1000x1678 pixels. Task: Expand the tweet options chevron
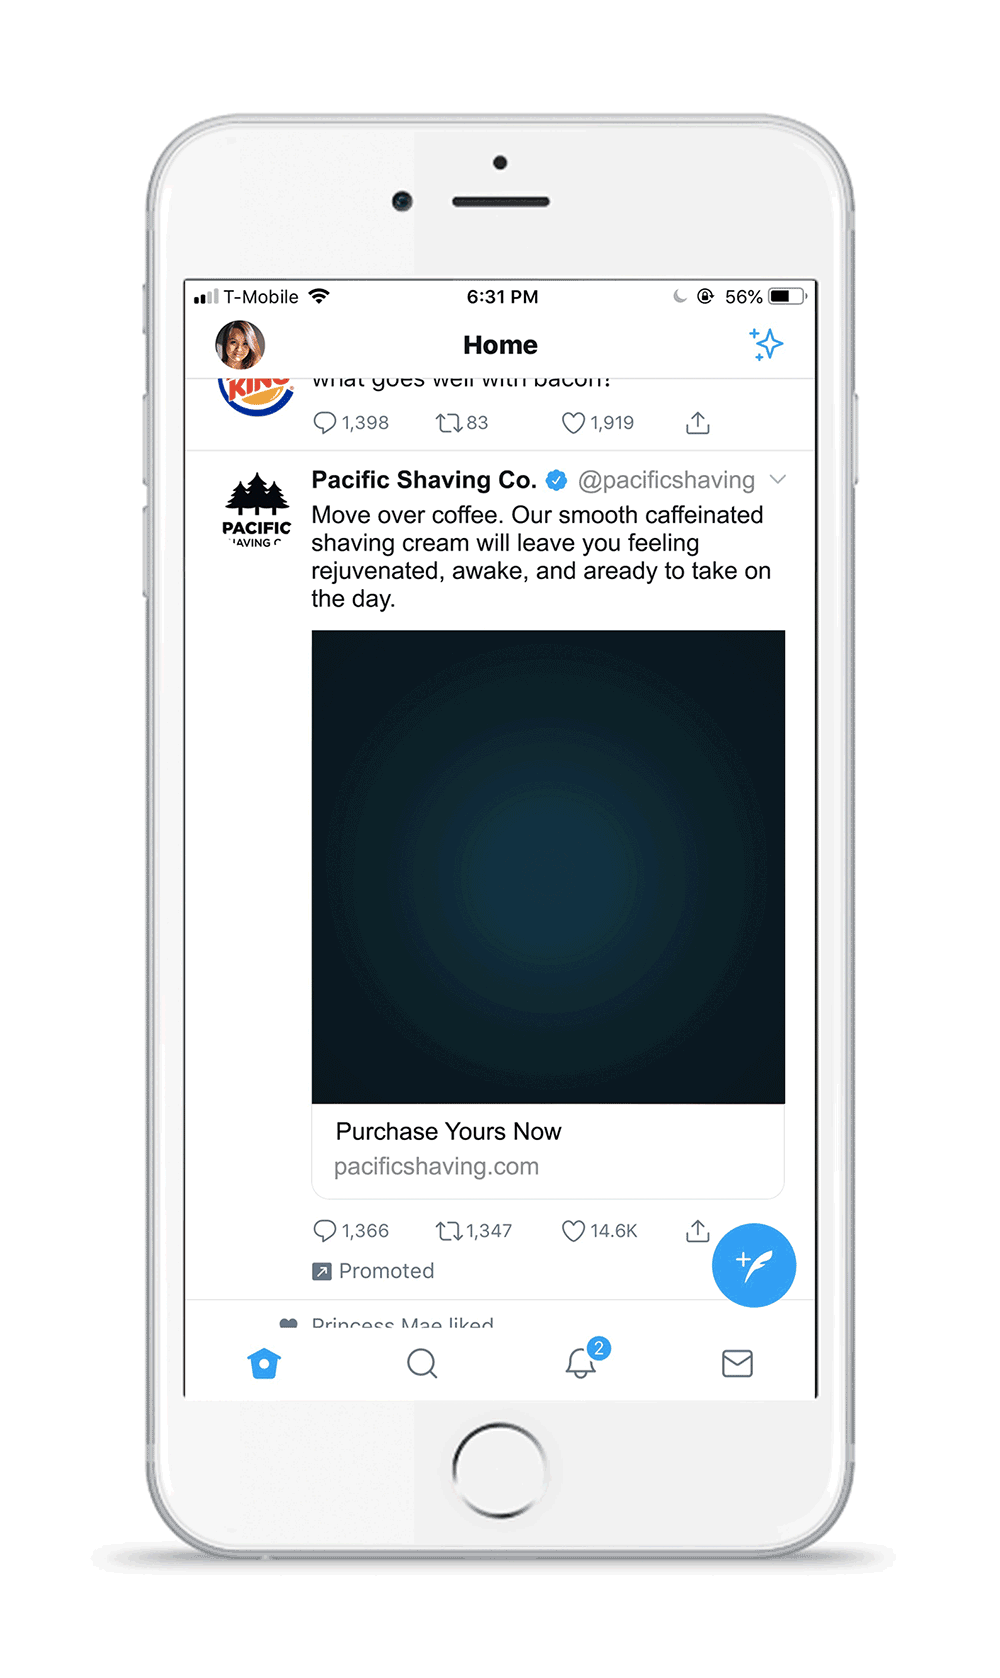[778, 480]
